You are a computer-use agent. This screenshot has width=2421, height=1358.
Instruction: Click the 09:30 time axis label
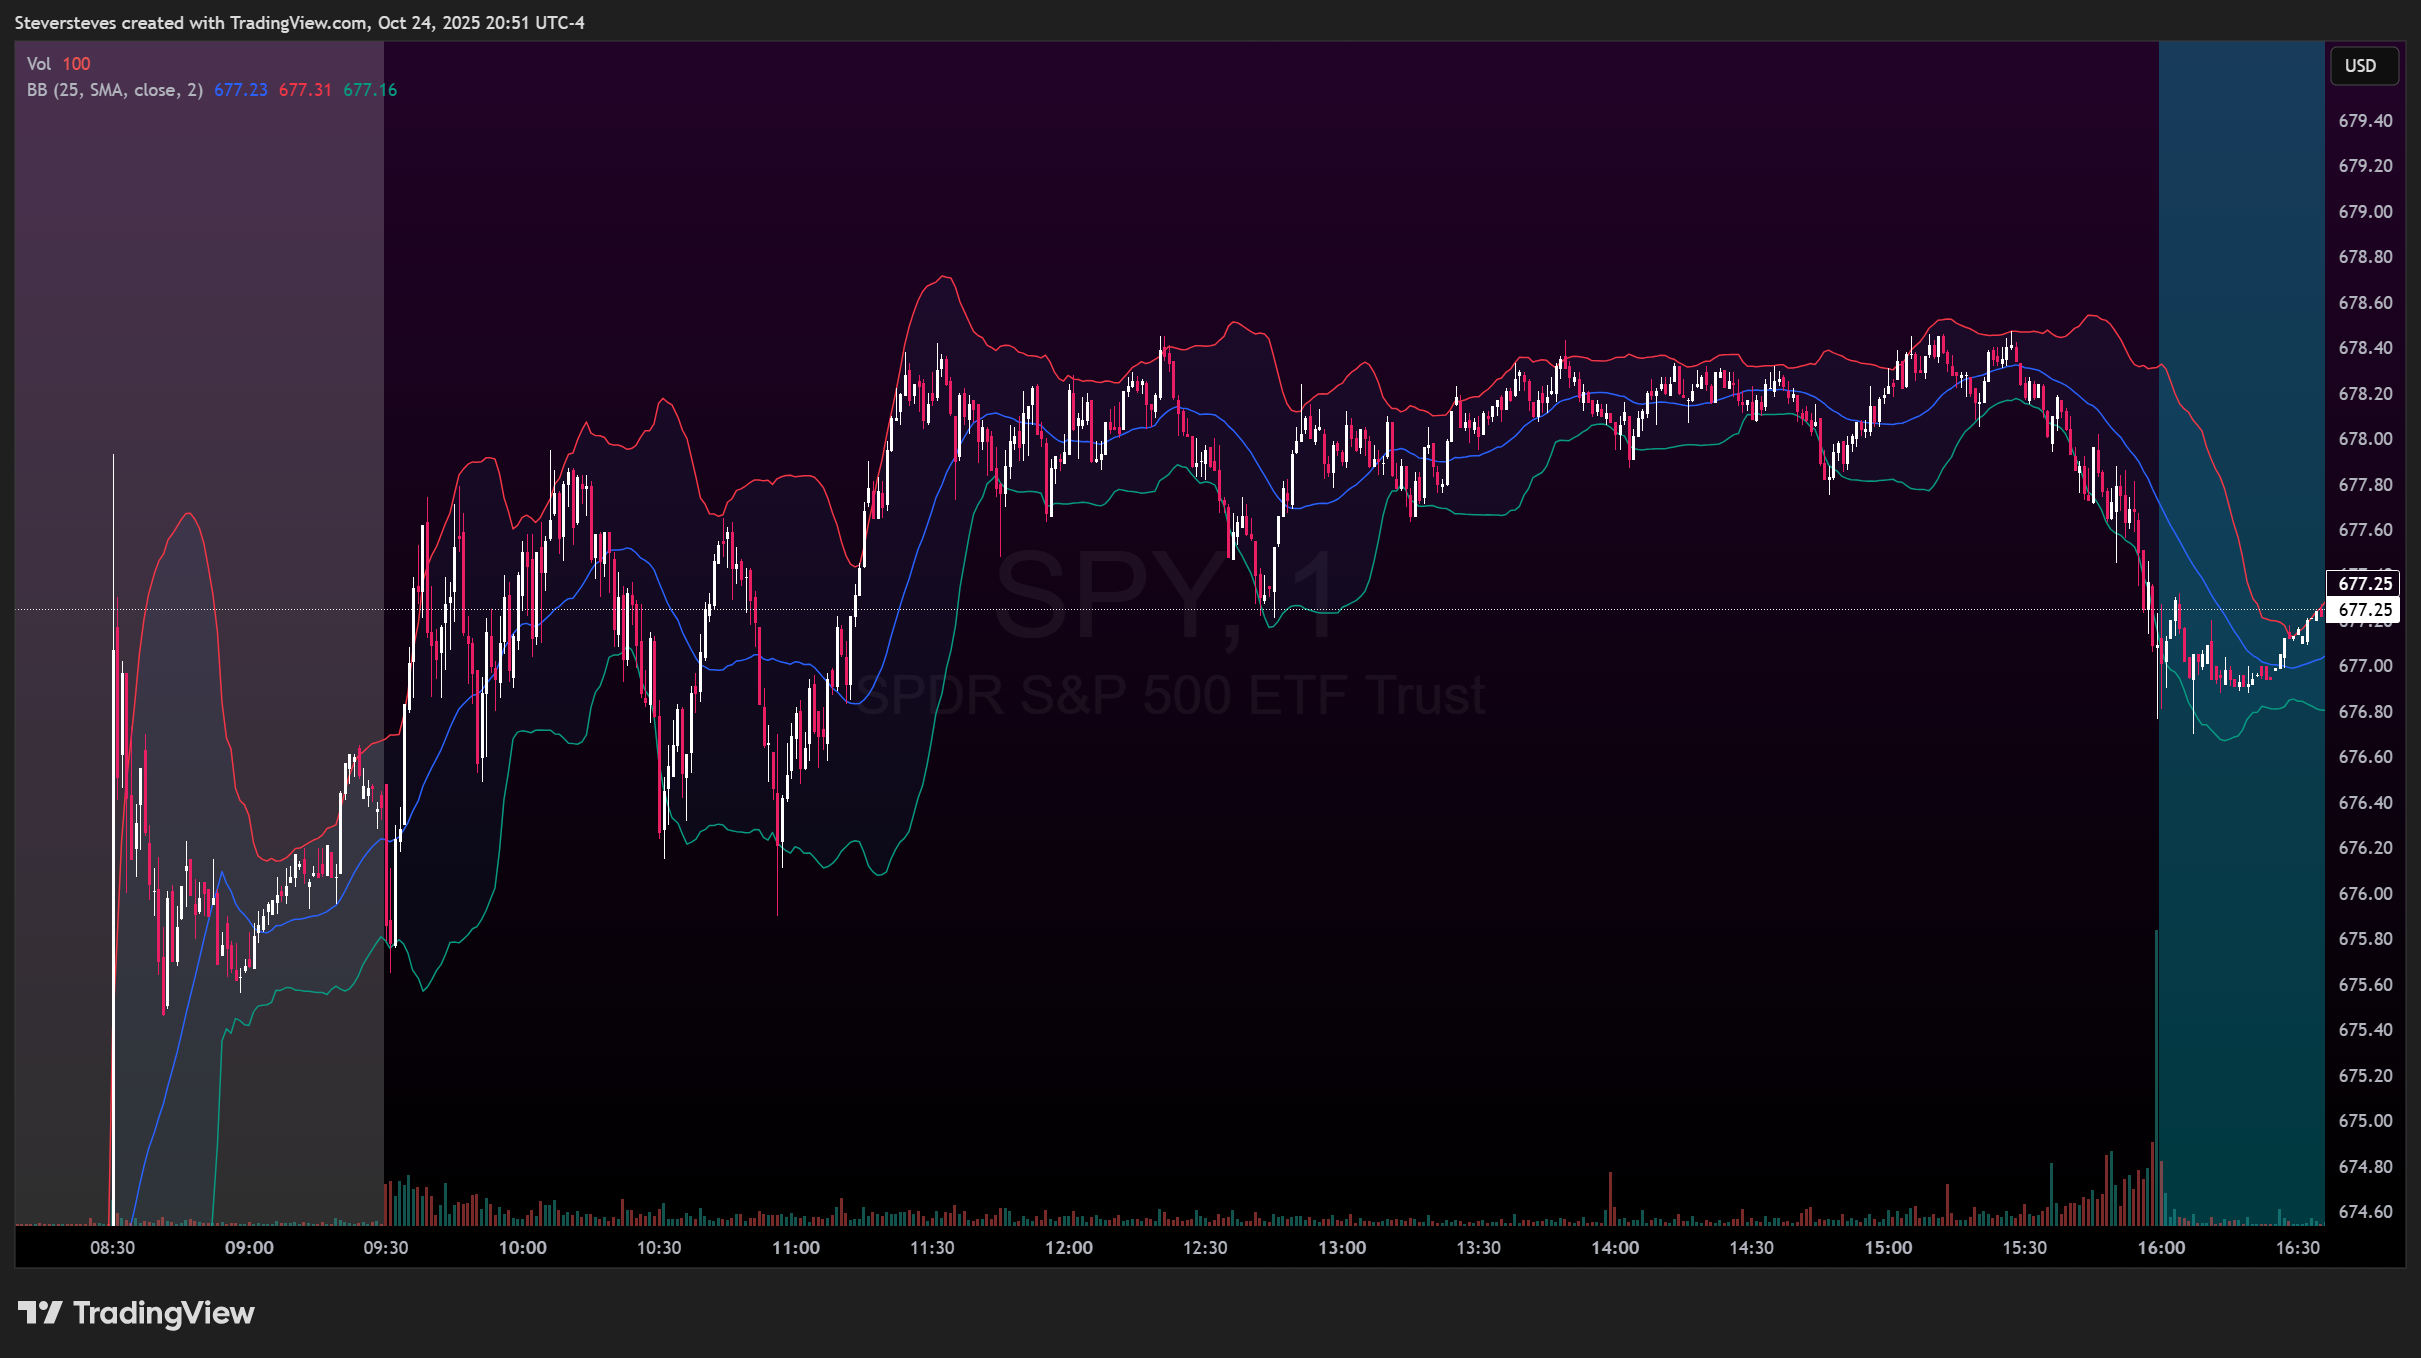point(386,1247)
